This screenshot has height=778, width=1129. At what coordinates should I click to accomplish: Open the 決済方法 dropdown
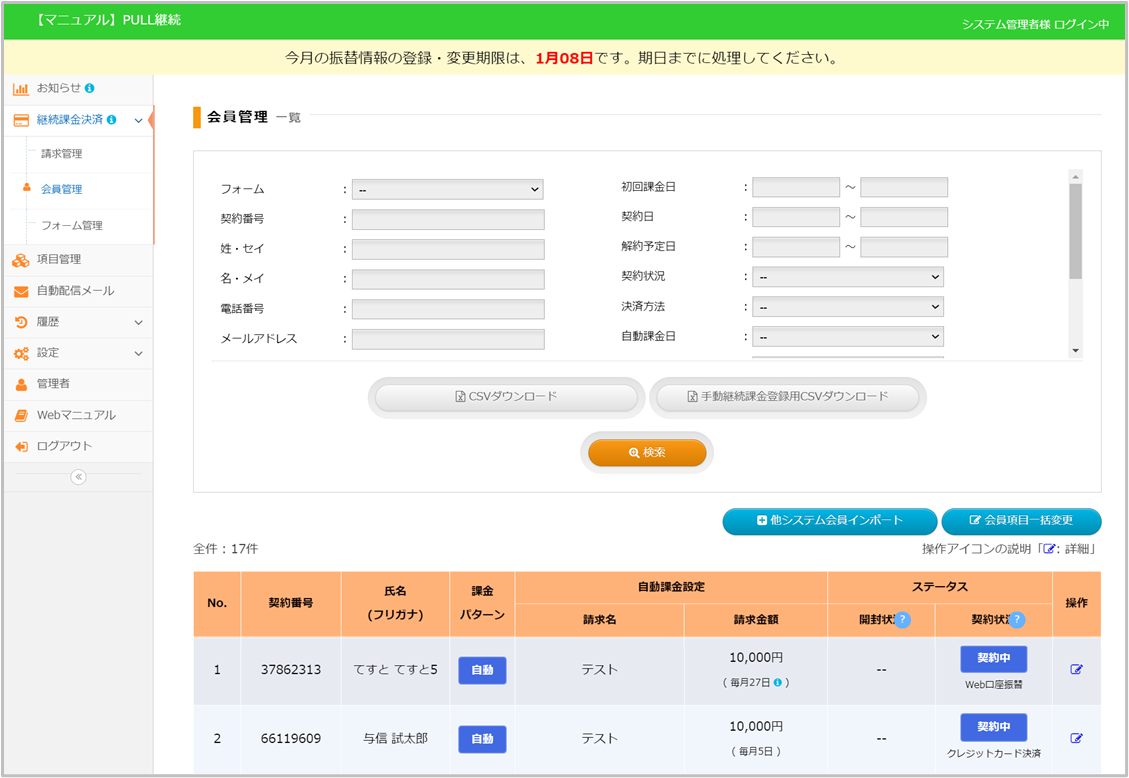click(x=848, y=306)
